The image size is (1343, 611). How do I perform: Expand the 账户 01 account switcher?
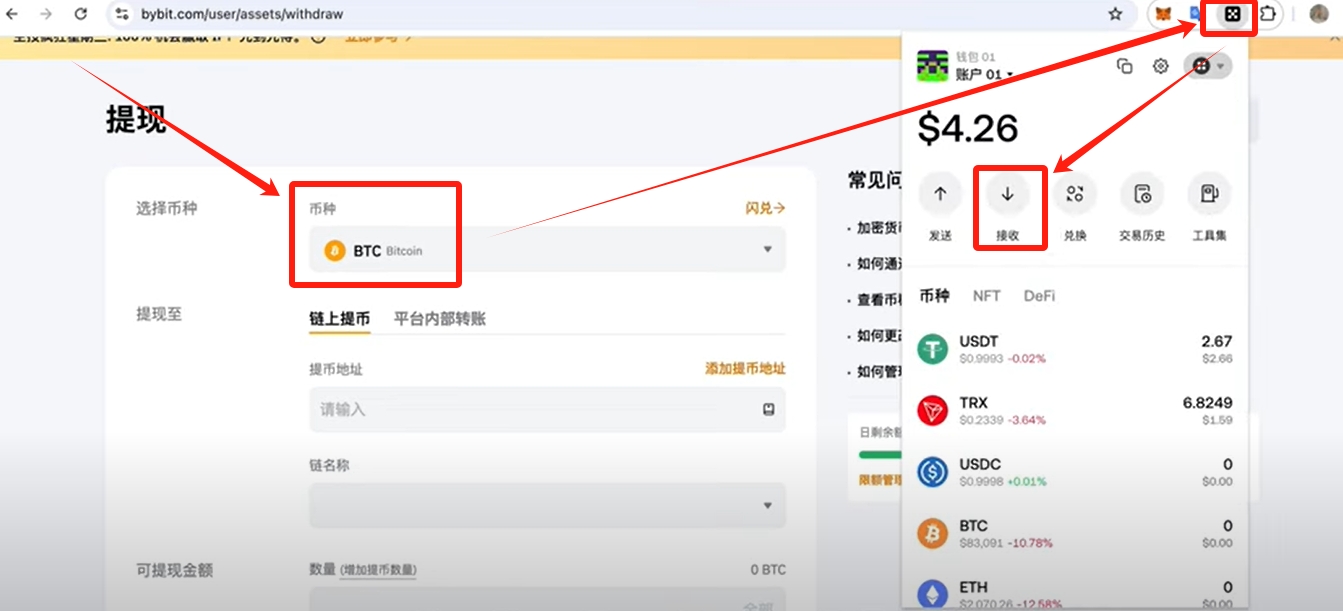985,74
